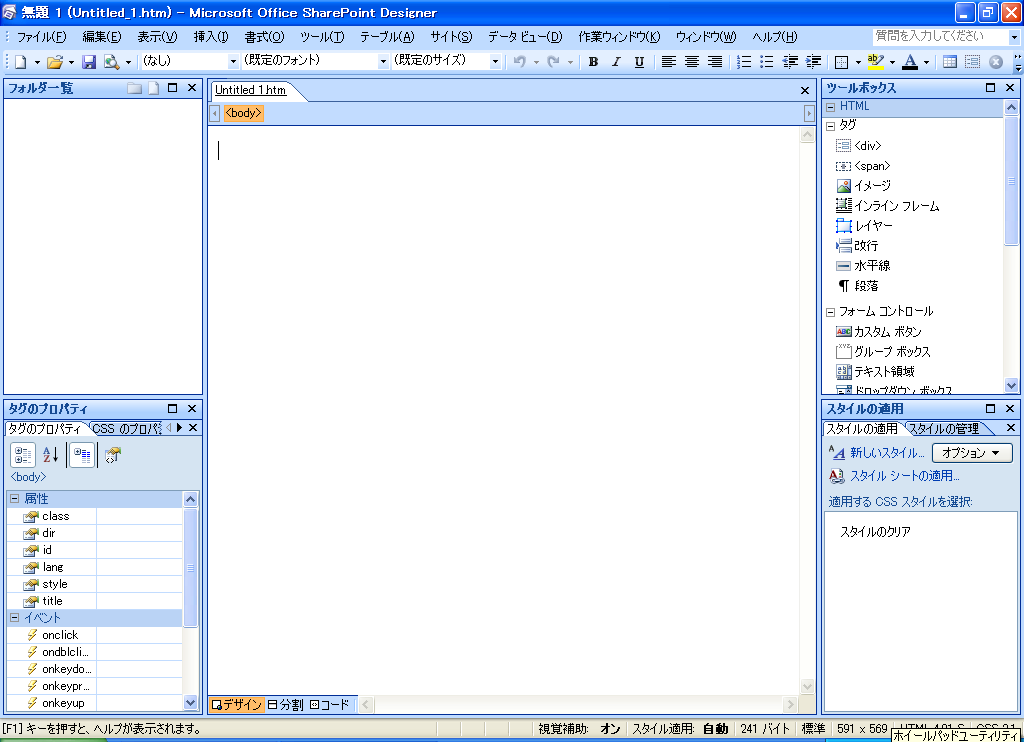
Task: Click the increase indent icon
Action: click(x=813, y=61)
